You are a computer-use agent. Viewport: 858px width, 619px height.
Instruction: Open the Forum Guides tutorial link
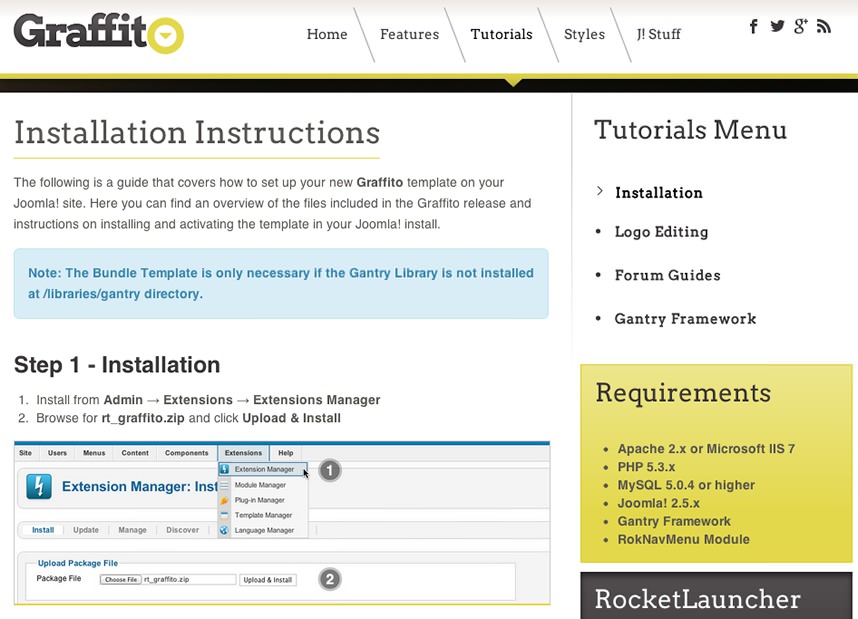(x=668, y=275)
